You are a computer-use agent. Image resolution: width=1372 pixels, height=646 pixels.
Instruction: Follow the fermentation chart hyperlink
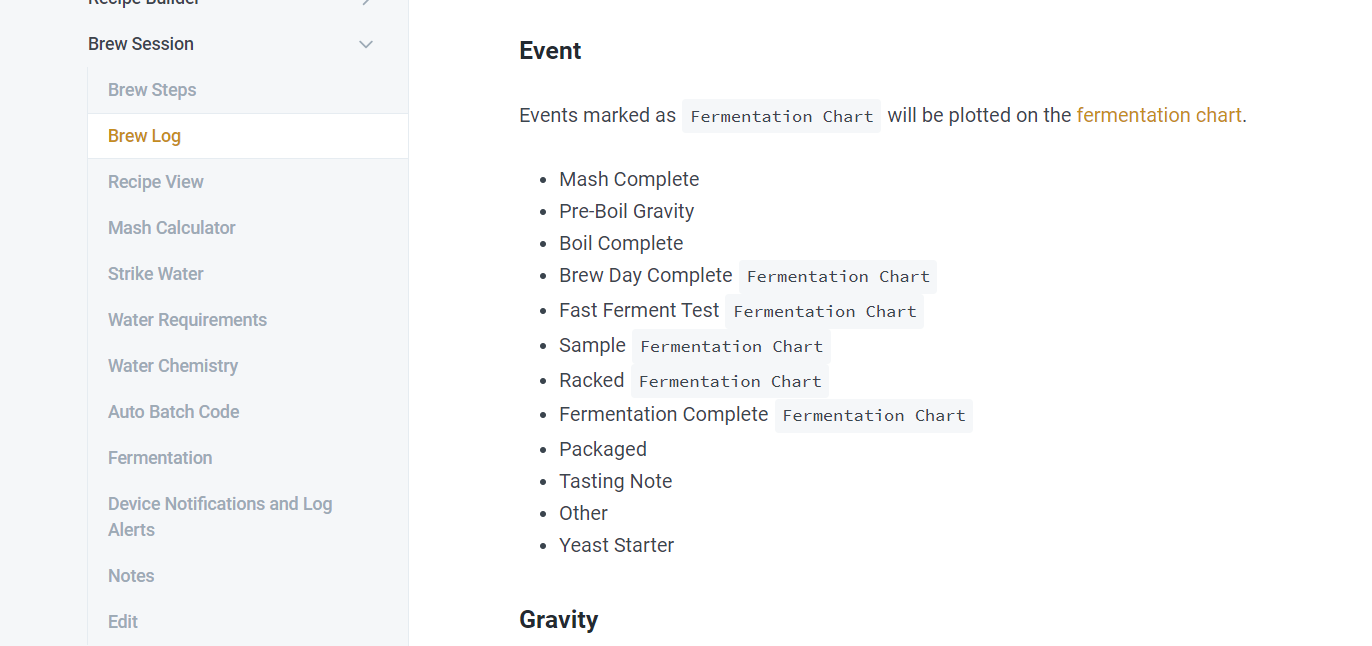pyautogui.click(x=1159, y=115)
